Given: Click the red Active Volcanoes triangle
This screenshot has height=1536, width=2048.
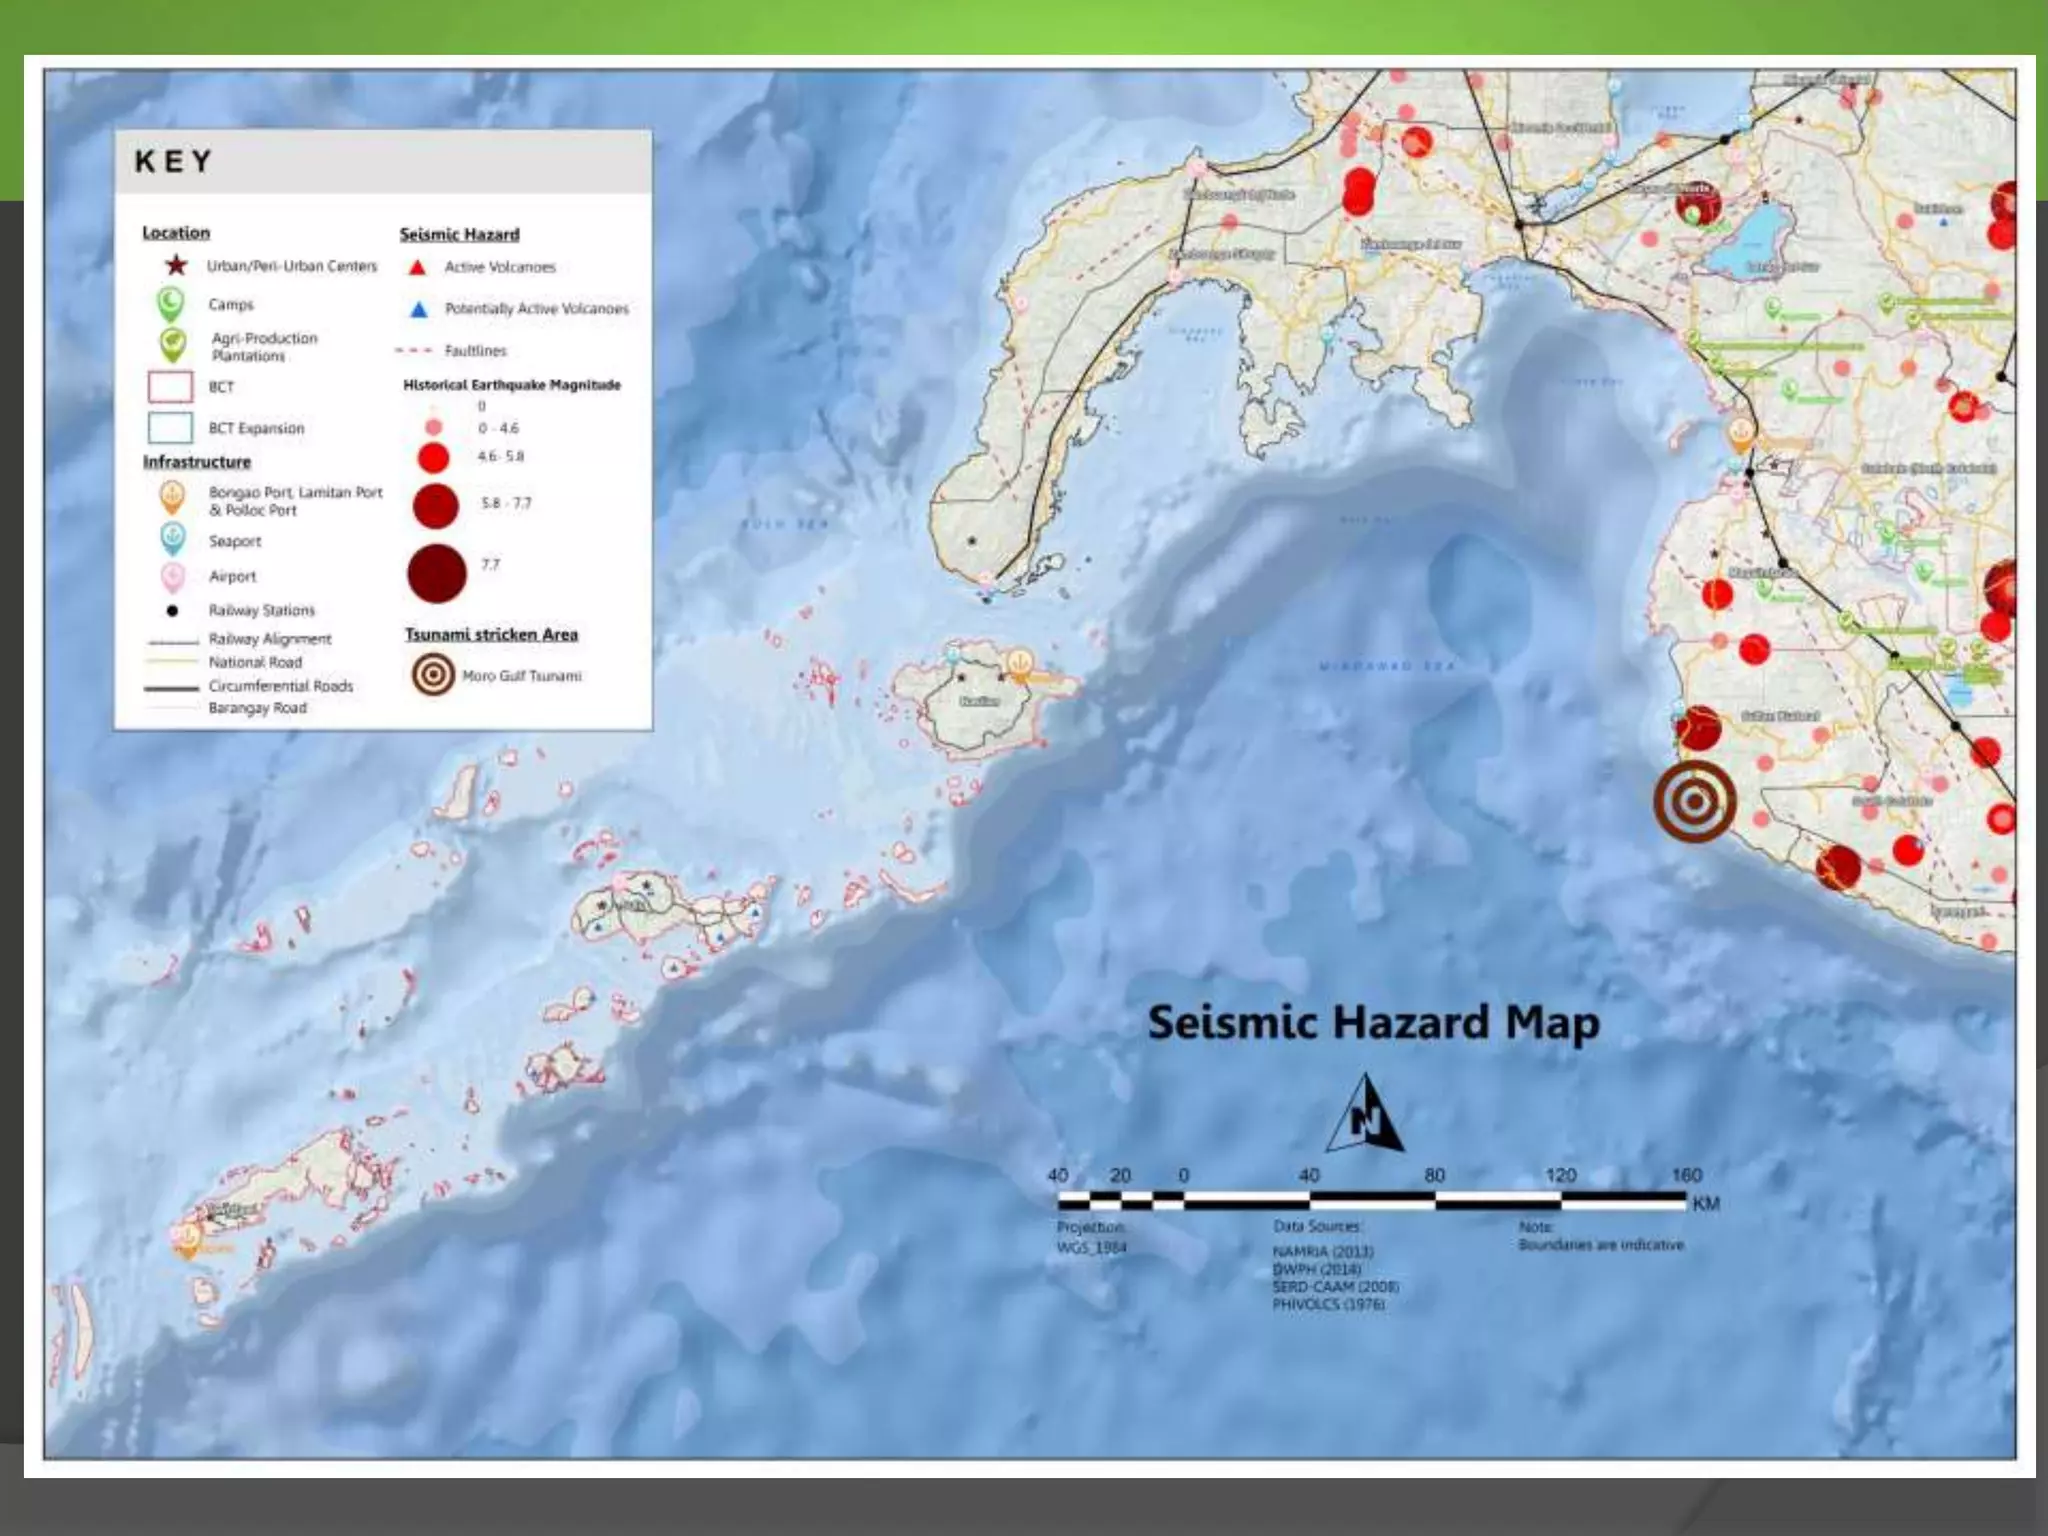Looking at the screenshot, I should pos(418,267).
